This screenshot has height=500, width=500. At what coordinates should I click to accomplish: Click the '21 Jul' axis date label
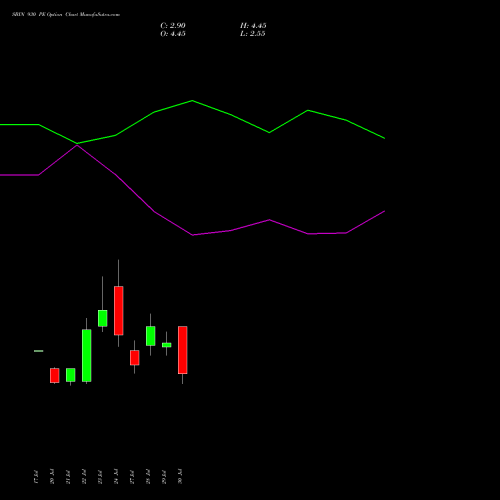pos(68,477)
